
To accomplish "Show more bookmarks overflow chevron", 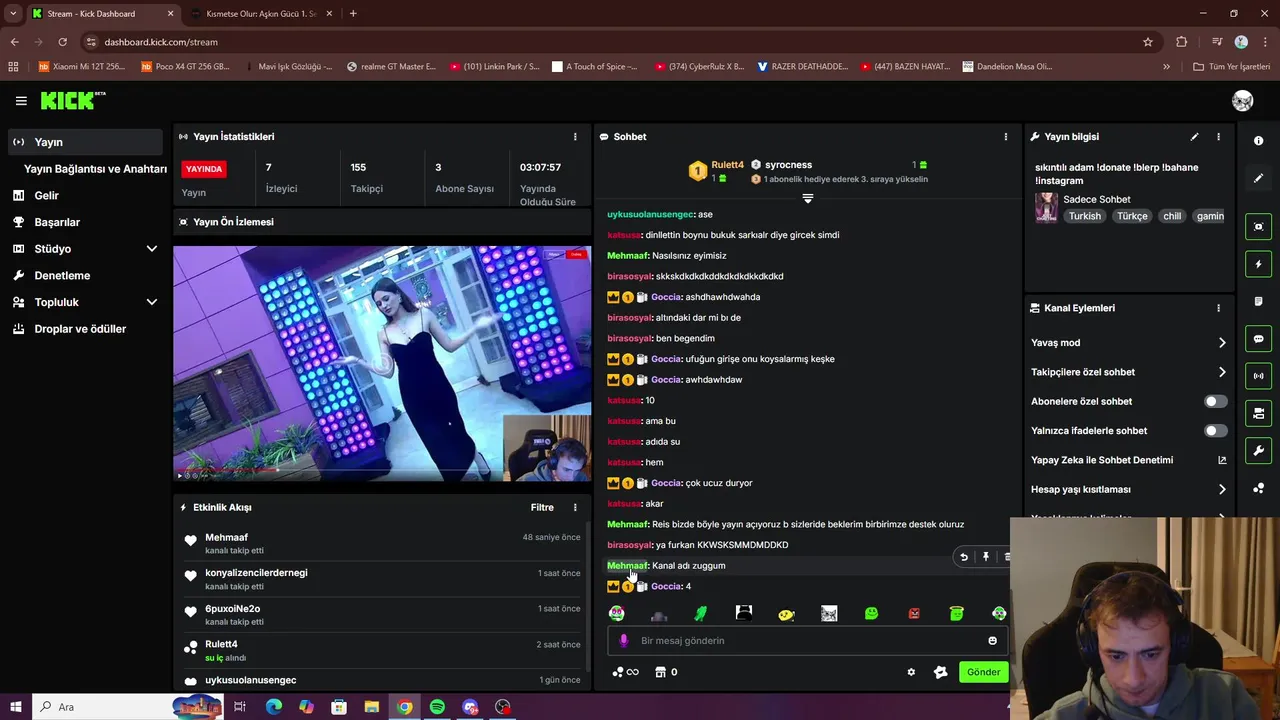I will [x=1166, y=67].
